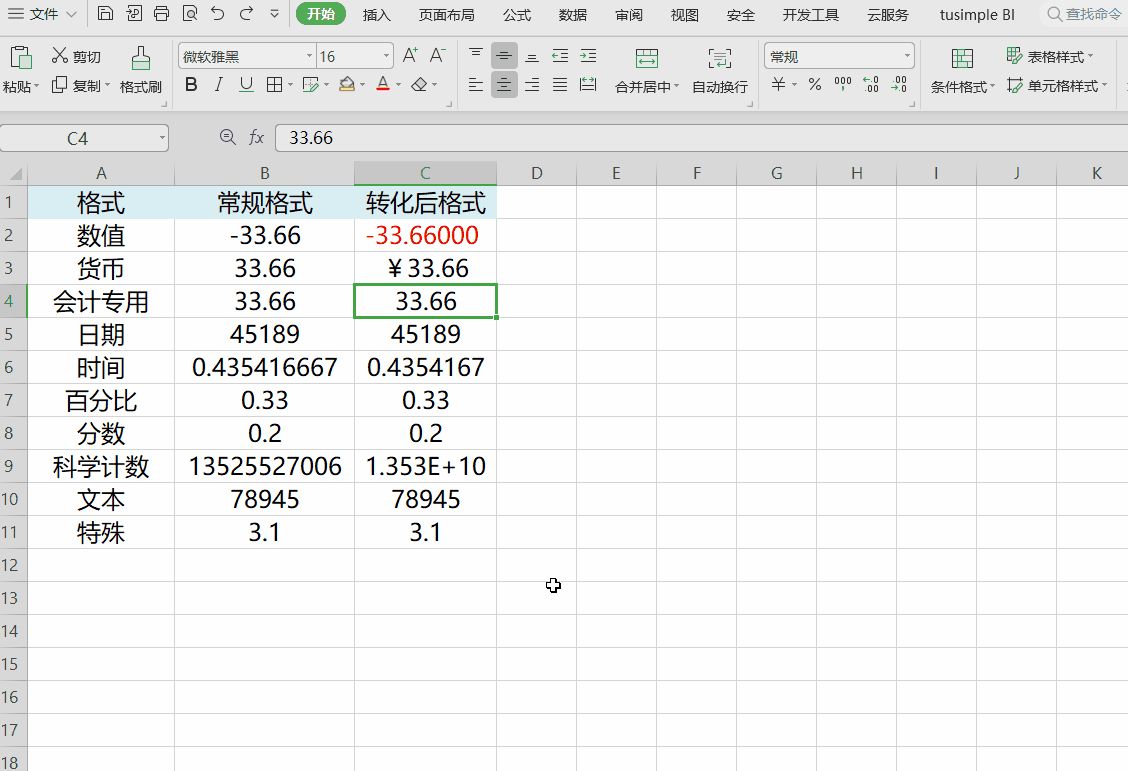
Task: Click the decrease decimal places icon
Action: [898, 84]
